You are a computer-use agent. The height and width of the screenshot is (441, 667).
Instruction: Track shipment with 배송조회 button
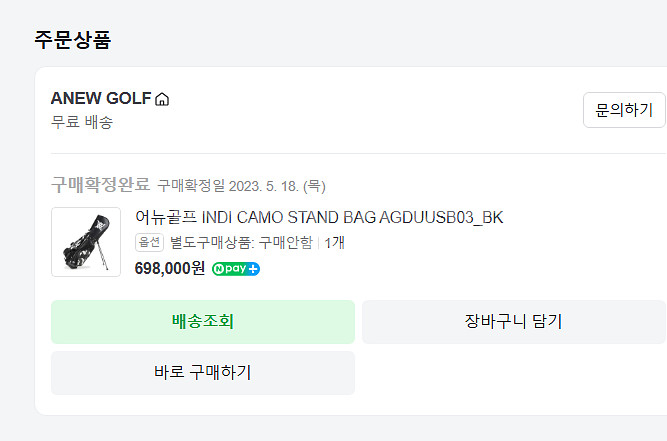point(203,321)
